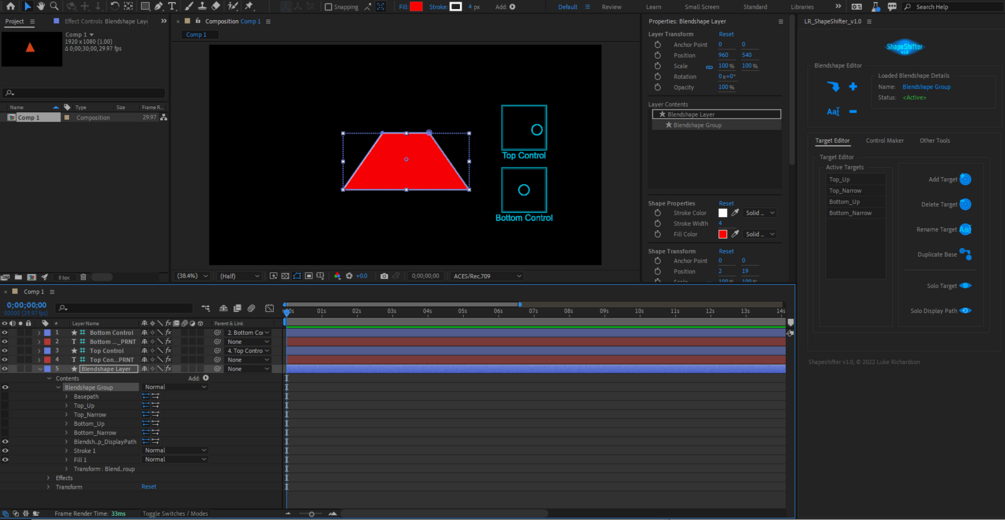Expand the Effects group in timeline
1005x520 pixels.
tap(48, 478)
